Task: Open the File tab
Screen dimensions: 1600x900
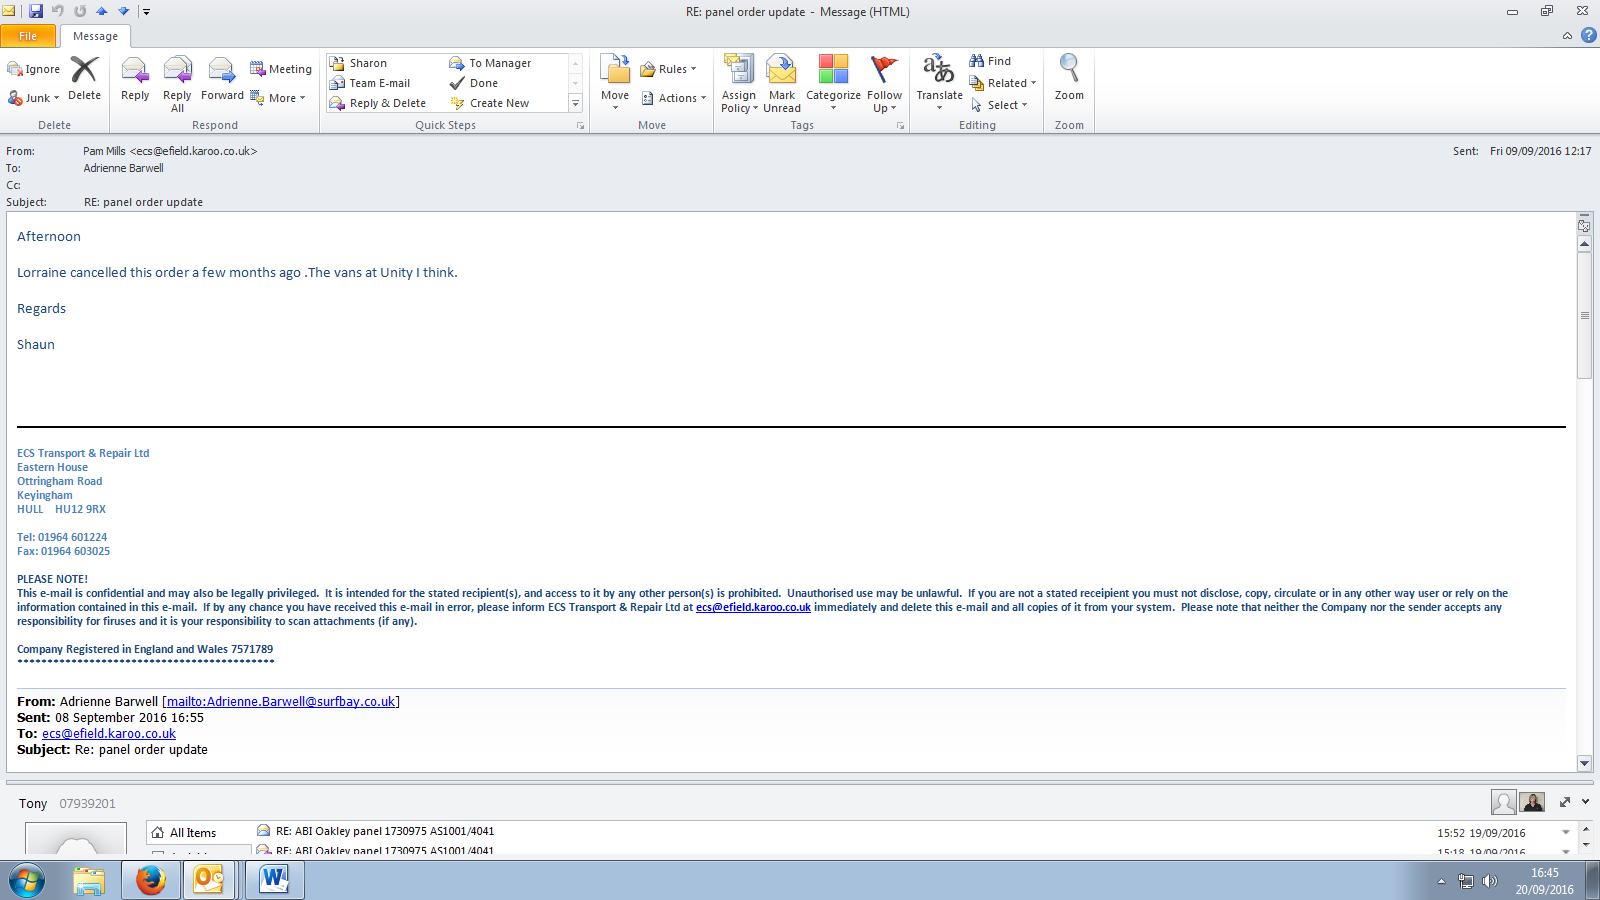Action: [28, 36]
